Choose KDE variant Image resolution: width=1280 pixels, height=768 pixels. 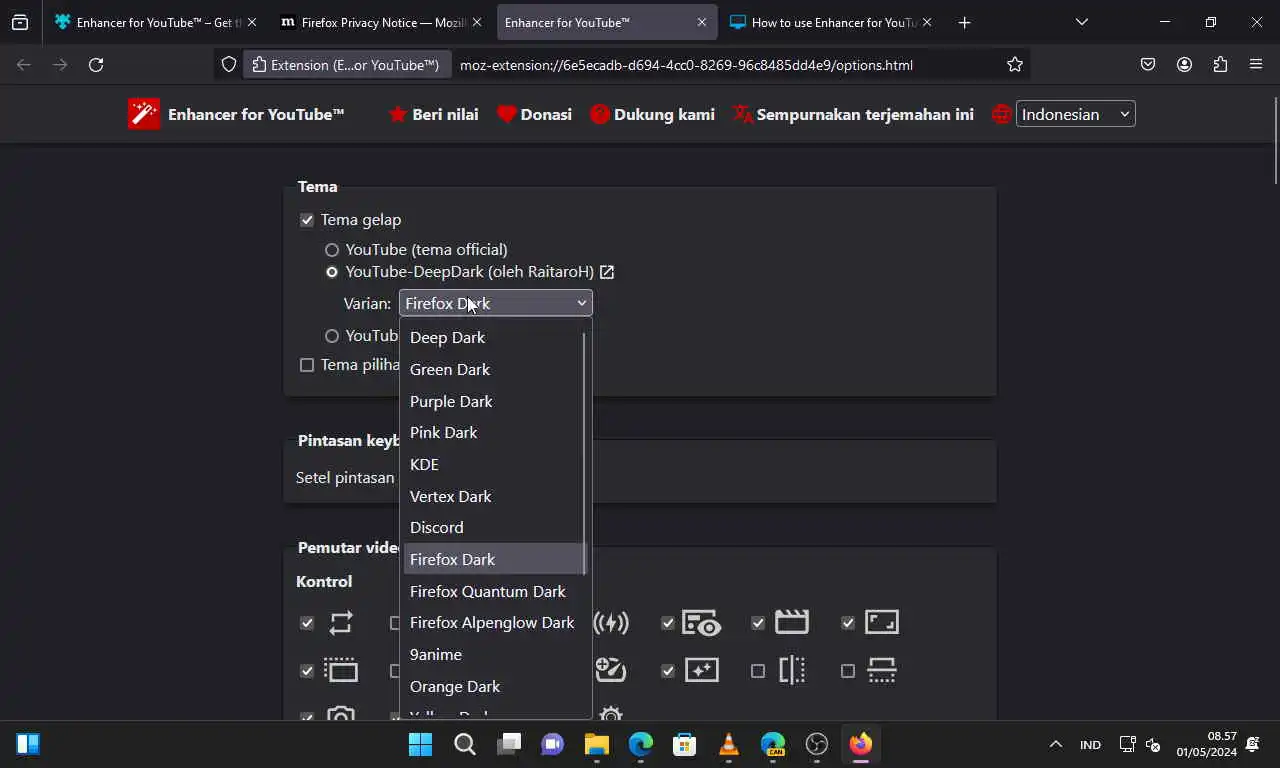click(494, 465)
